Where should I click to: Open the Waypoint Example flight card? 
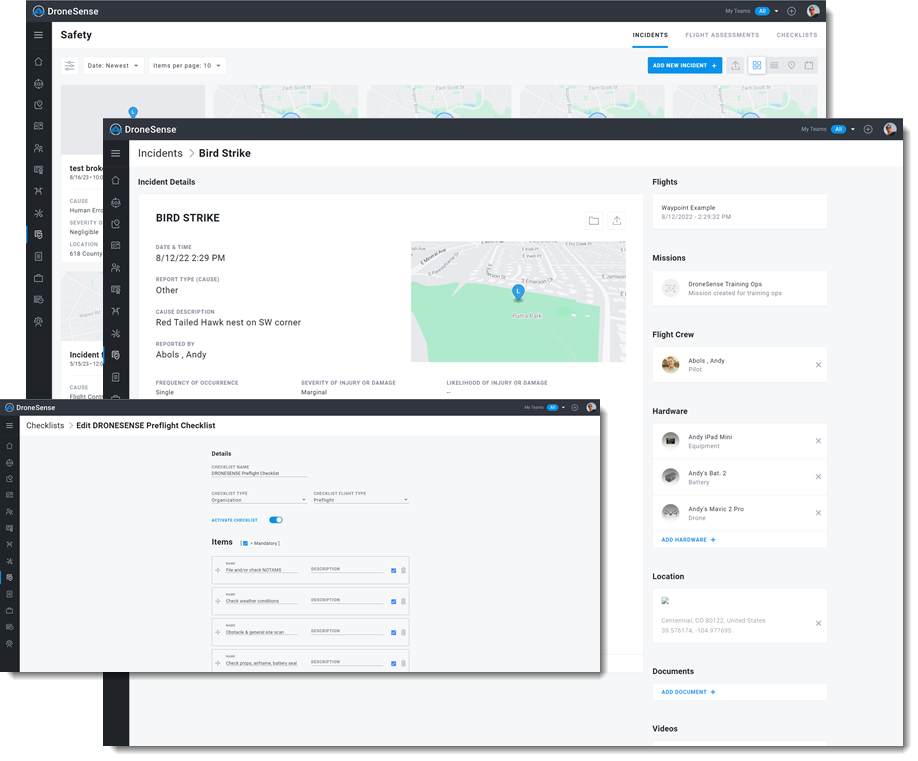[x=739, y=212]
